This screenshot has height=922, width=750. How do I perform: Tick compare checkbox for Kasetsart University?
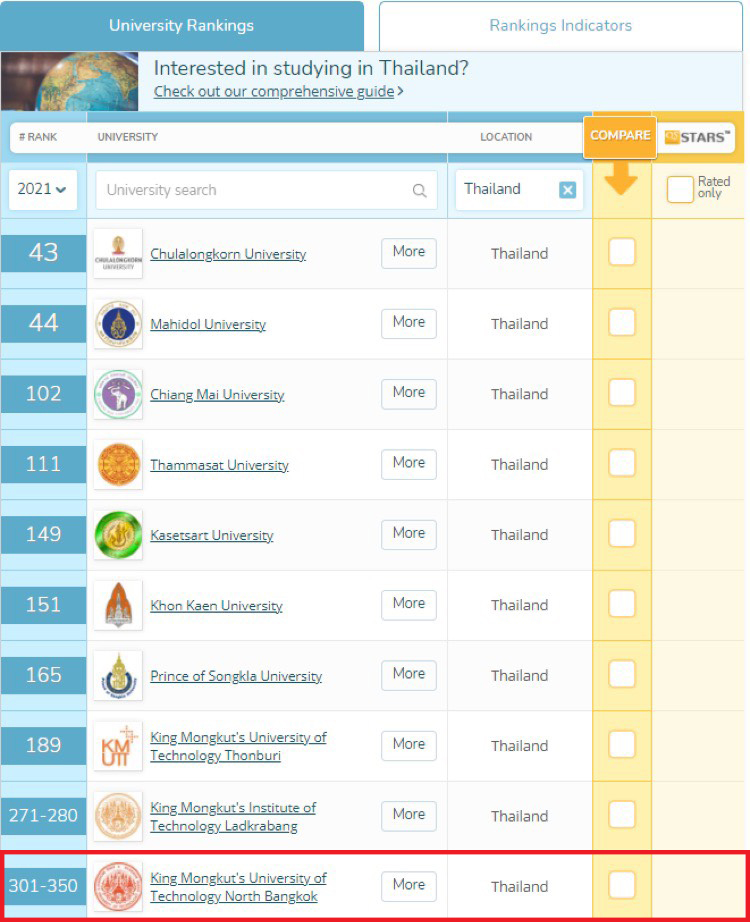pos(622,533)
